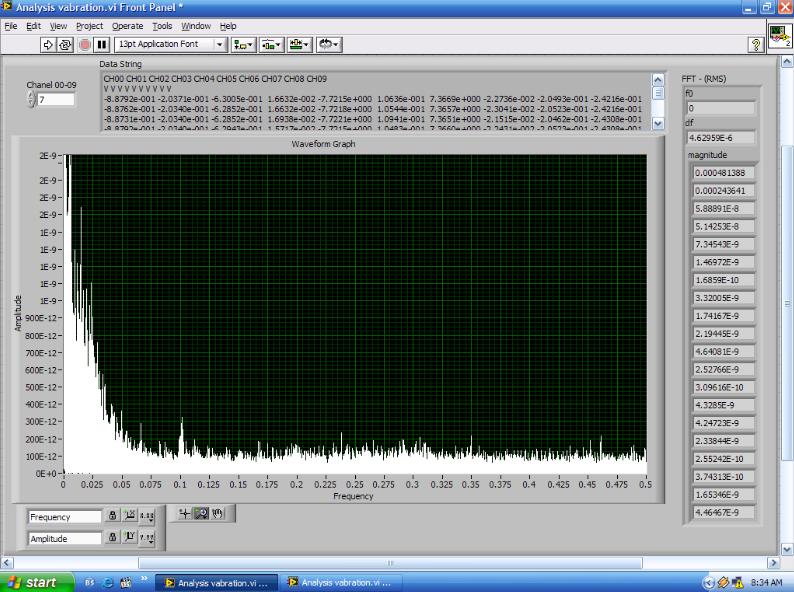Select the graph panning hand tool
The image size is (794, 592).
click(x=217, y=513)
